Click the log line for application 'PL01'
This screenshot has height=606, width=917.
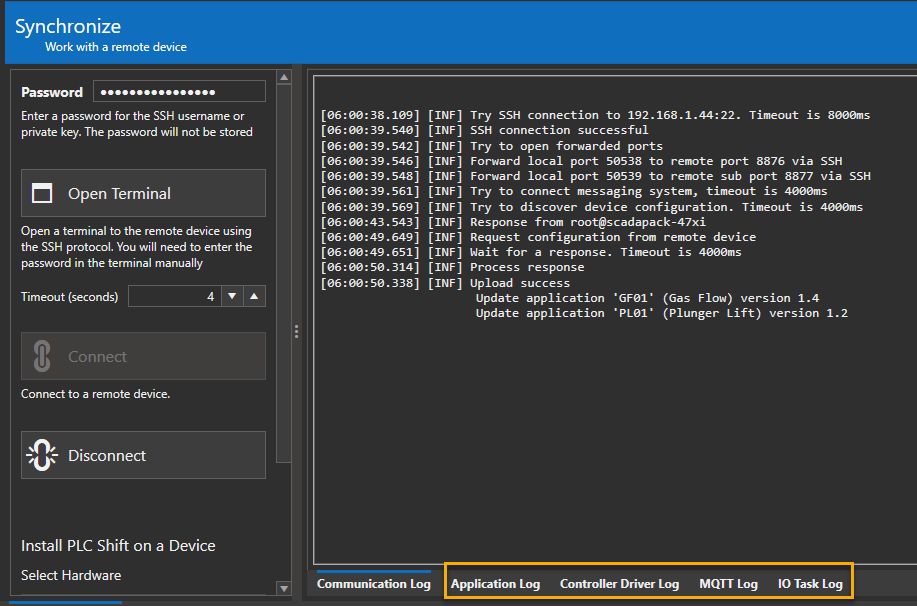click(661, 314)
